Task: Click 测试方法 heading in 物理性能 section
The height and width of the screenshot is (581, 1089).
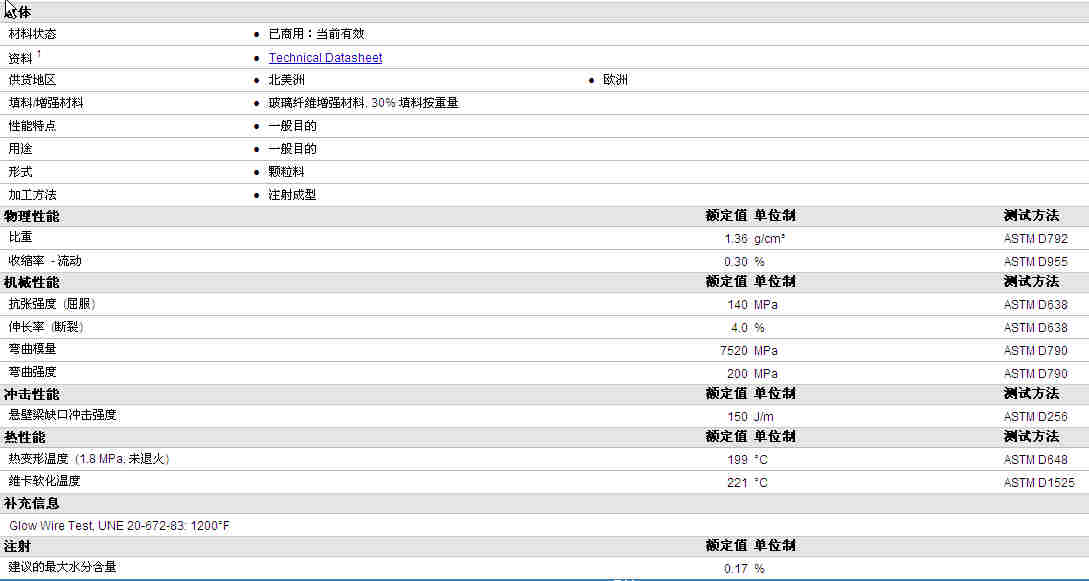Action: coord(1031,216)
